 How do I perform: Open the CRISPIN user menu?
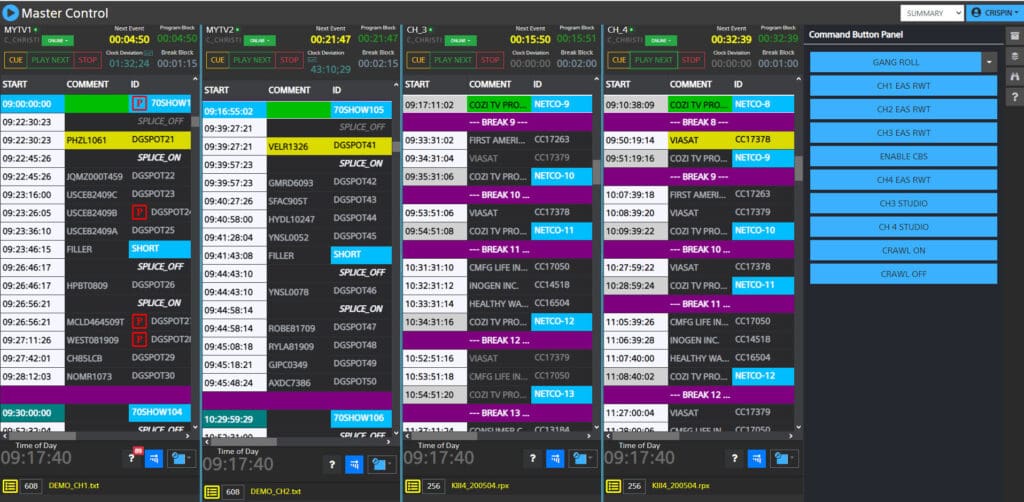pos(994,13)
